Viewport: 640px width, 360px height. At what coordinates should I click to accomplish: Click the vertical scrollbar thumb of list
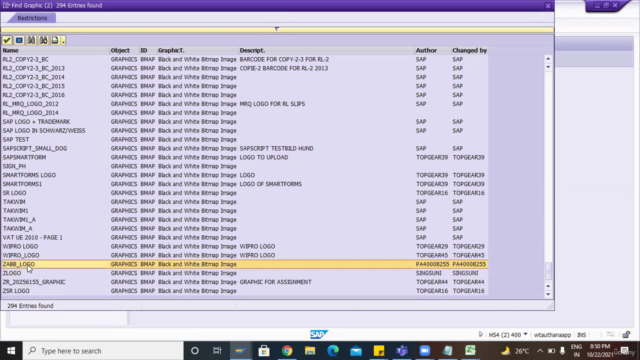point(548,270)
